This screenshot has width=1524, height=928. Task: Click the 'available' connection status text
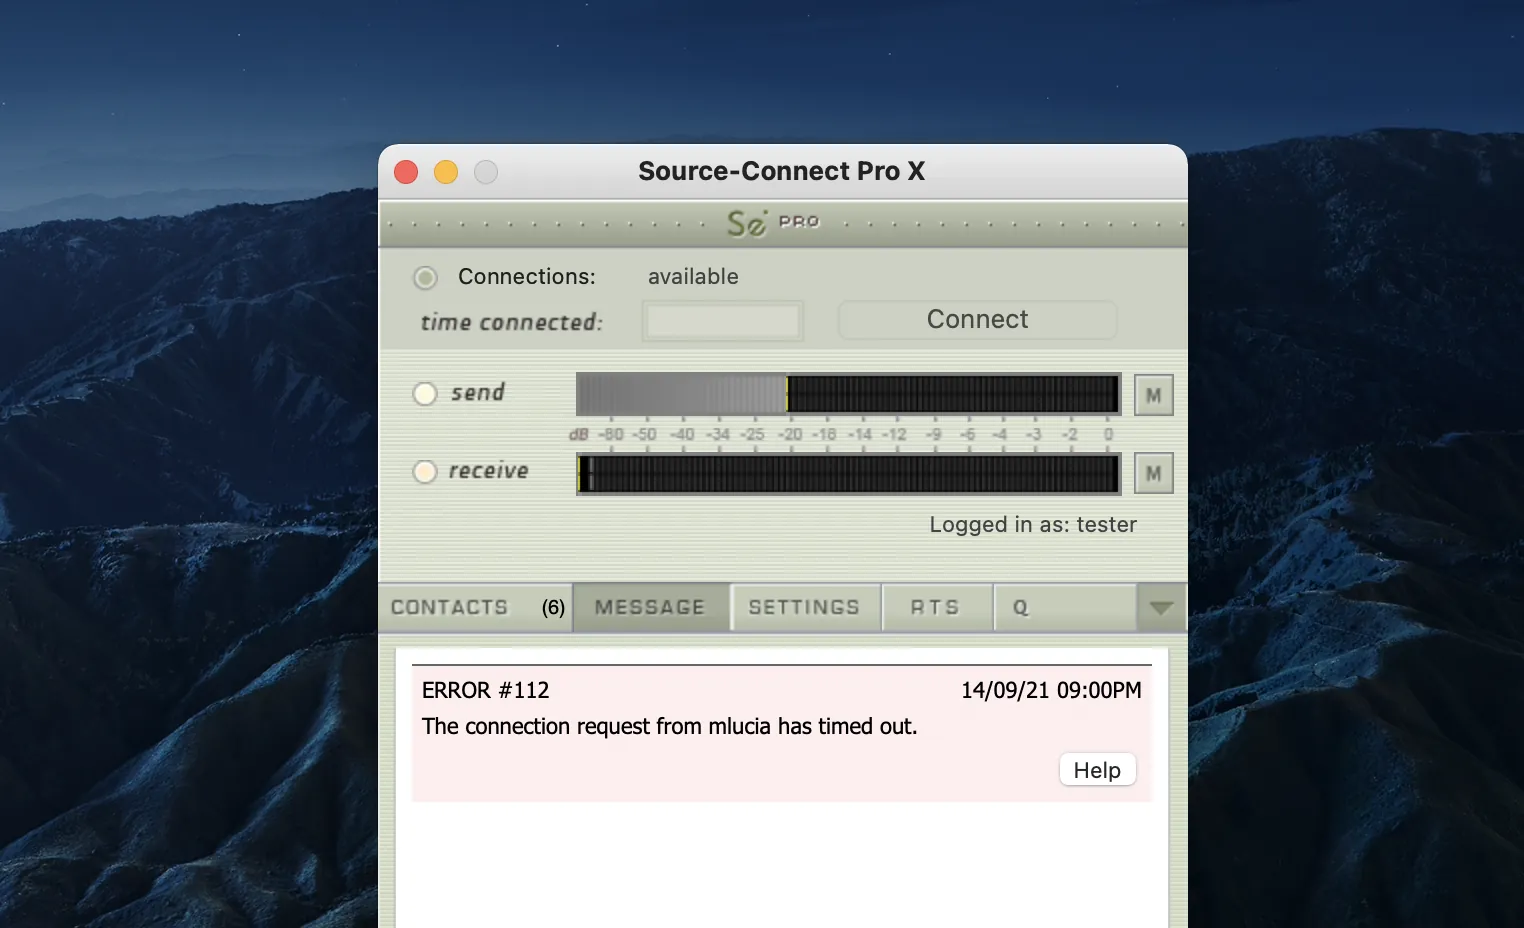[693, 277]
